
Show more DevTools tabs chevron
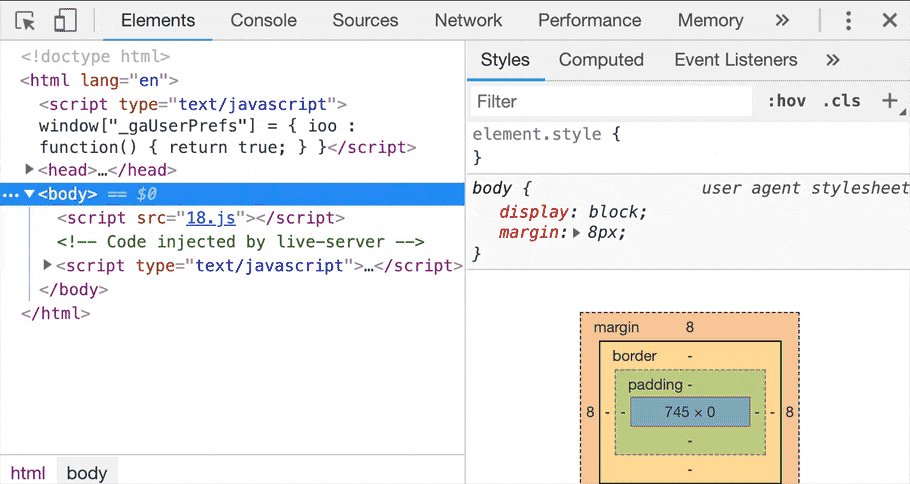coord(782,21)
